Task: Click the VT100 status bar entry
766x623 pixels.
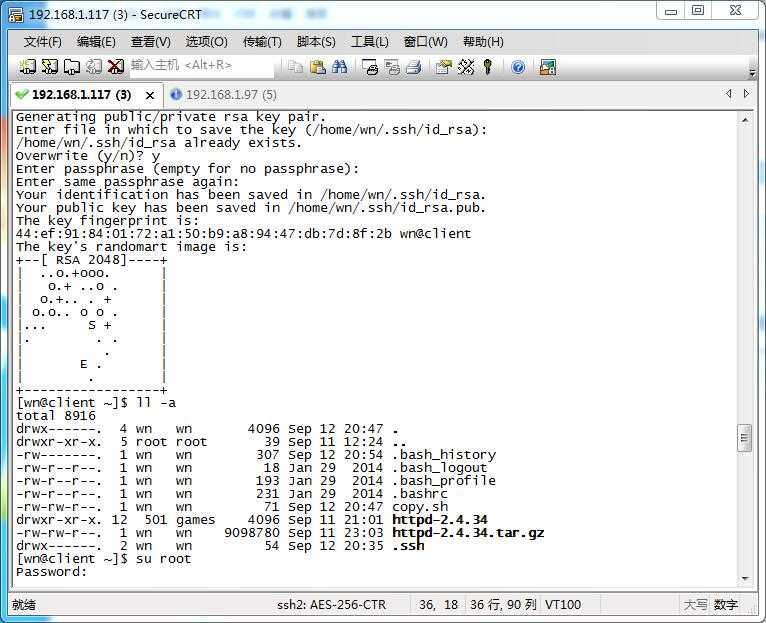Action: pos(563,605)
